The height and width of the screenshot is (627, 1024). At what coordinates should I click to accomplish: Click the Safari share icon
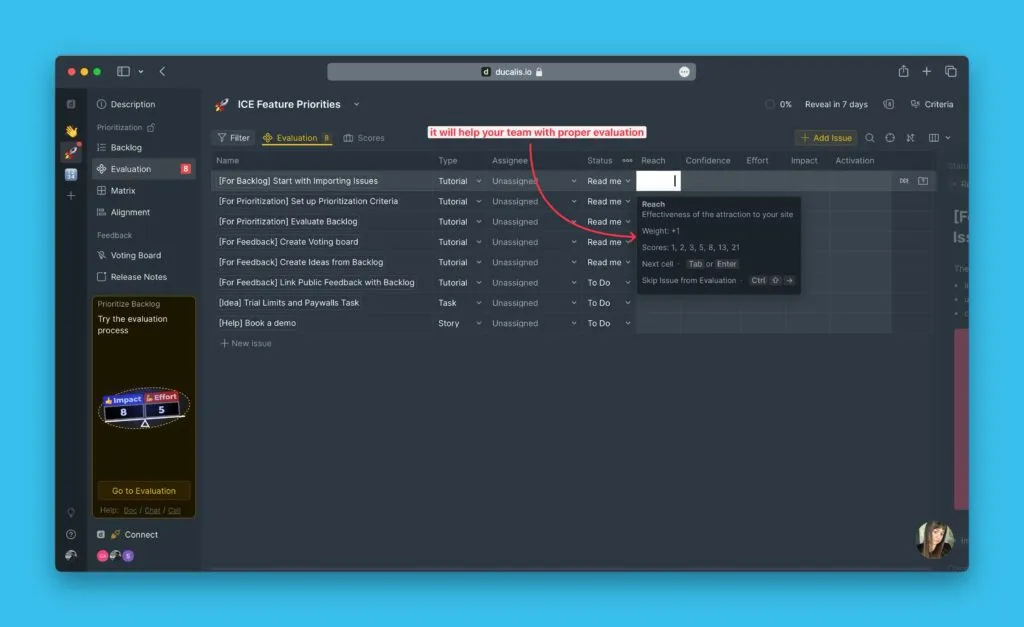pyautogui.click(x=903, y=72)
